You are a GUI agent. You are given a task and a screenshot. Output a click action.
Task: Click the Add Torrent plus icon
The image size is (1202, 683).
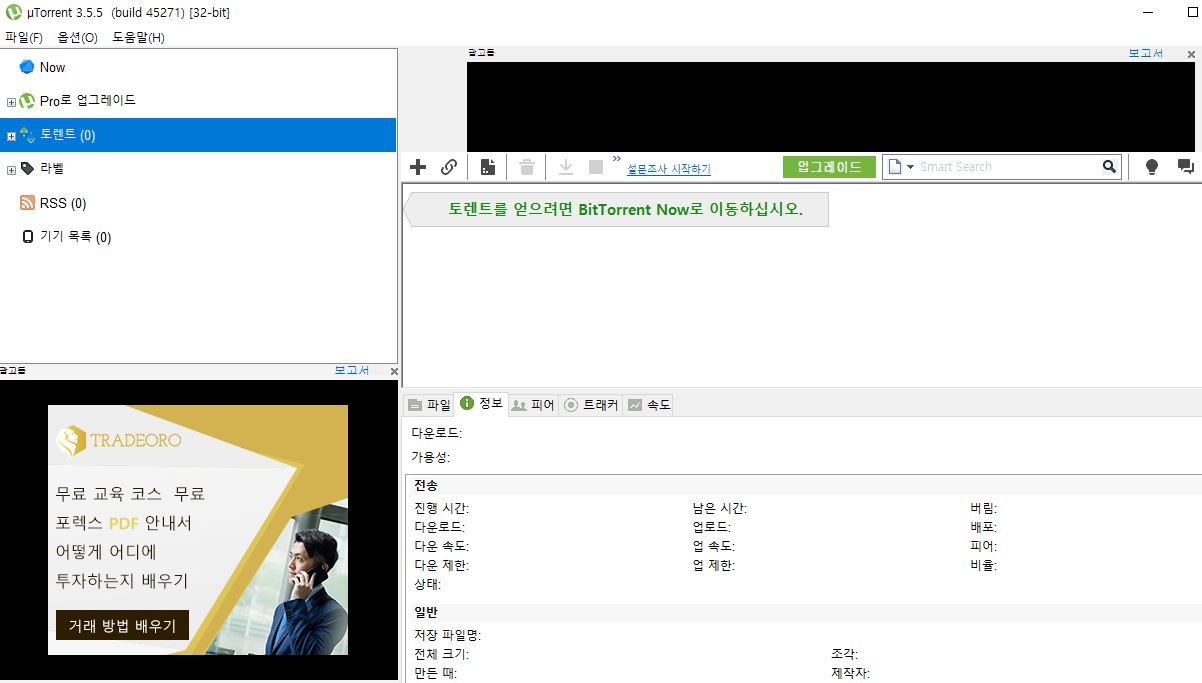coord(418,167)
